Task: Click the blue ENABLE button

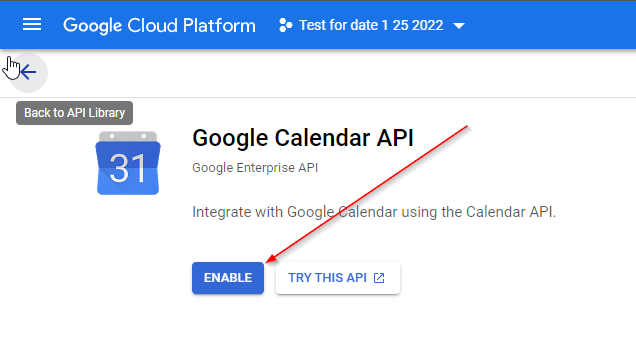Action: (x=228, y=278)
